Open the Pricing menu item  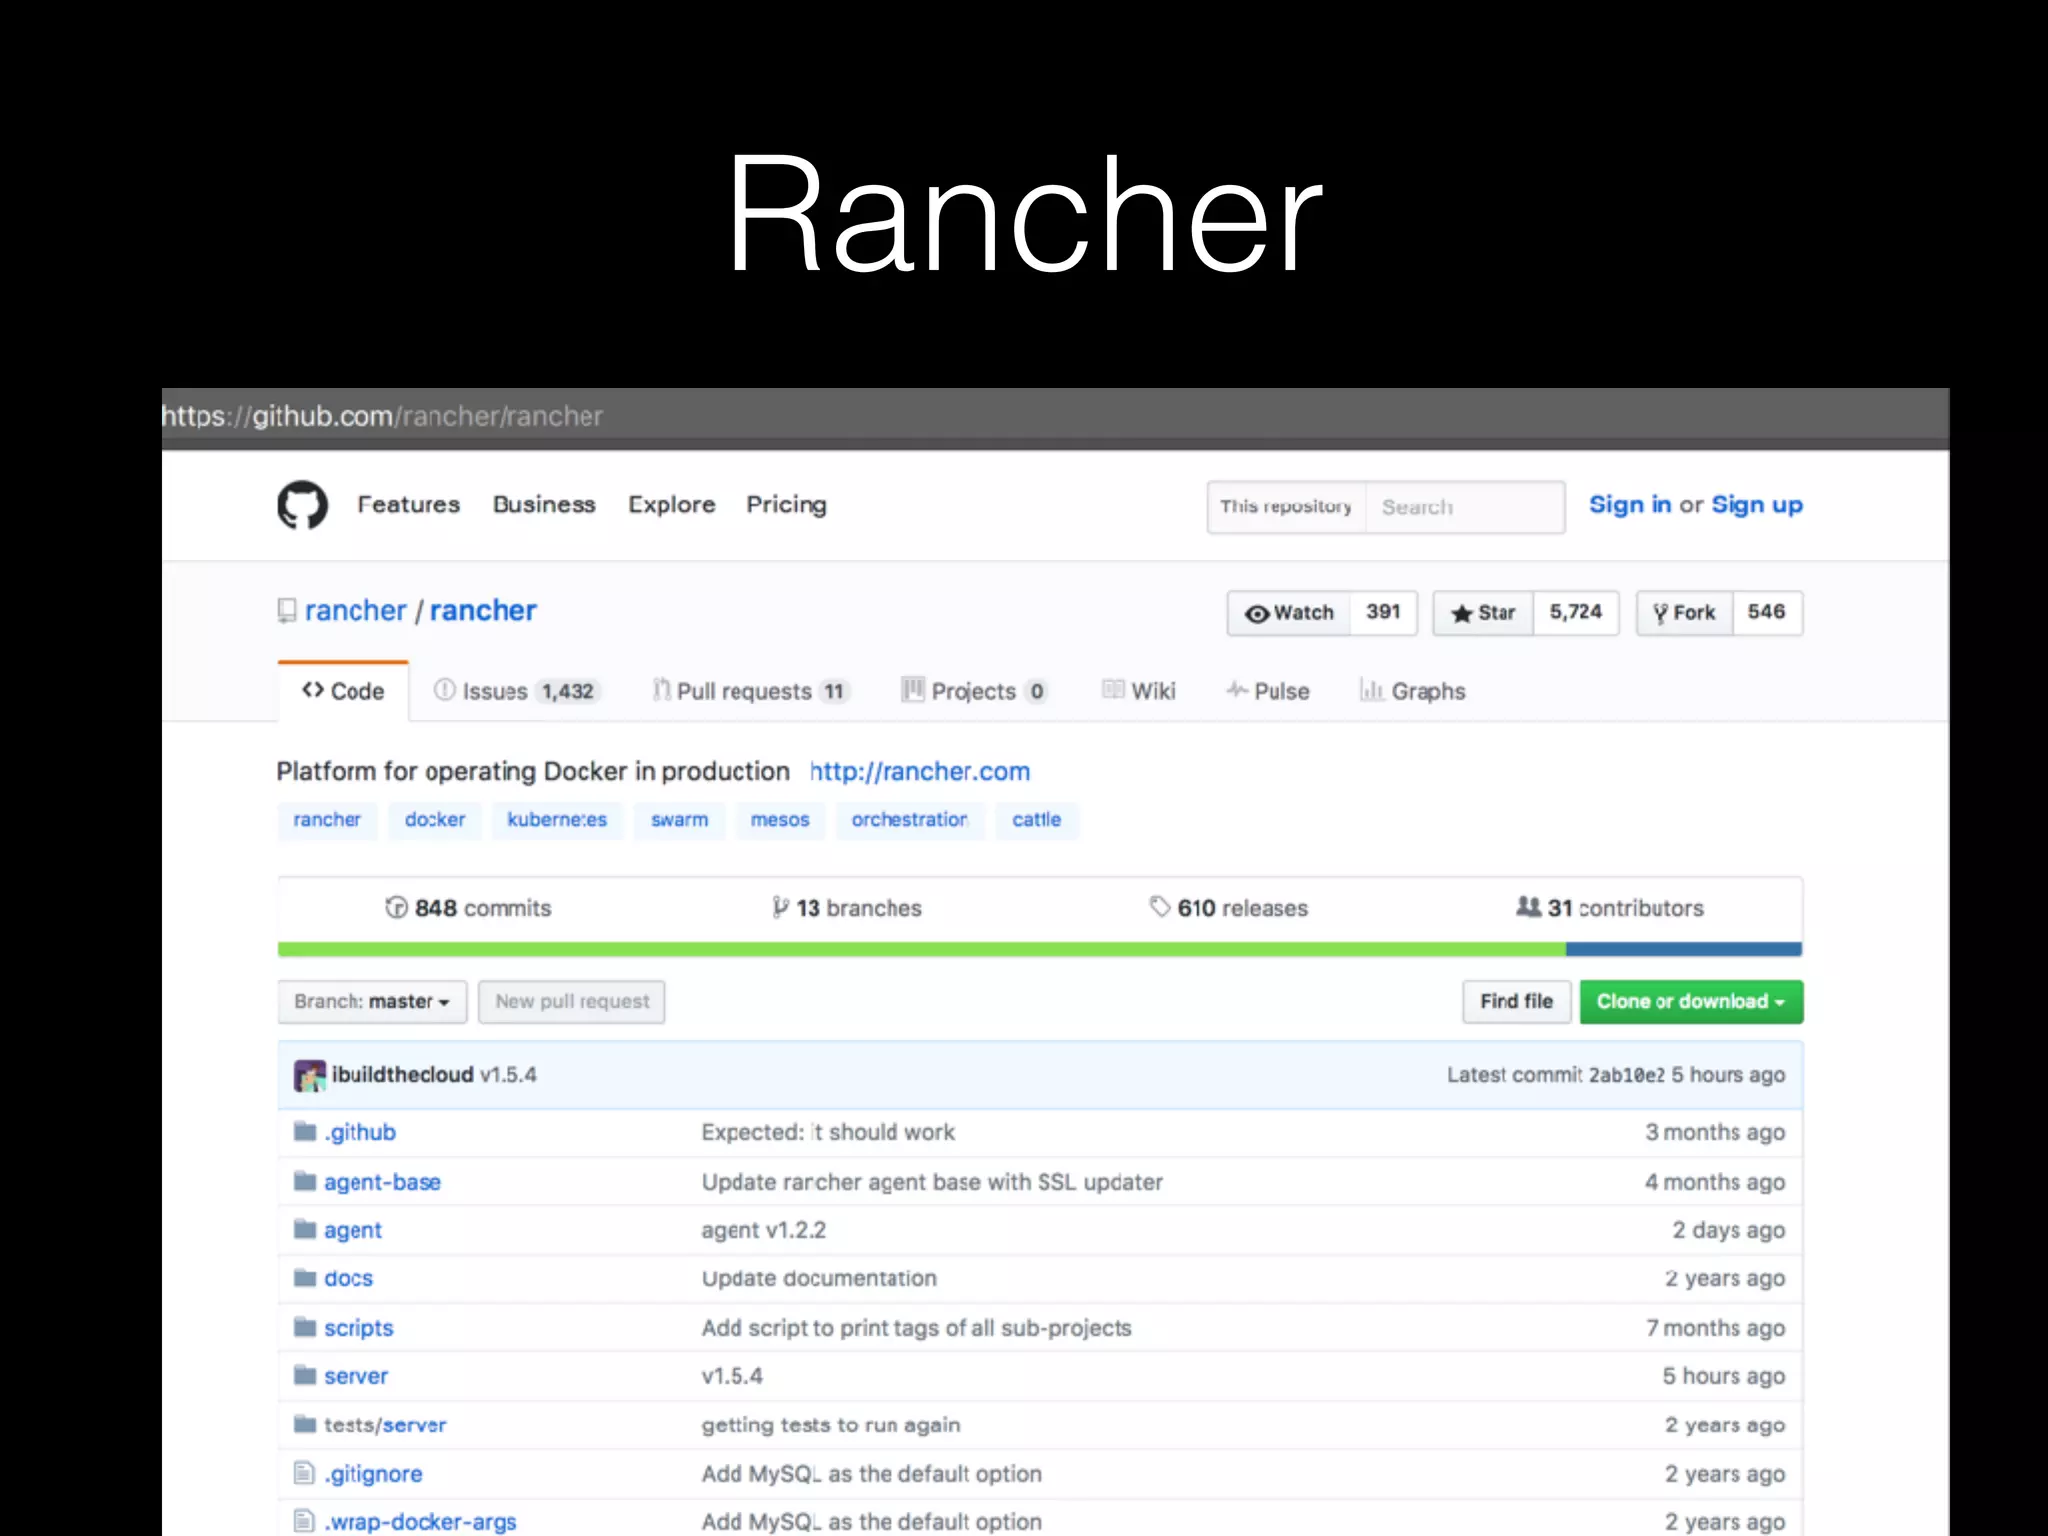pyautogui.click(x=786, y=504)
